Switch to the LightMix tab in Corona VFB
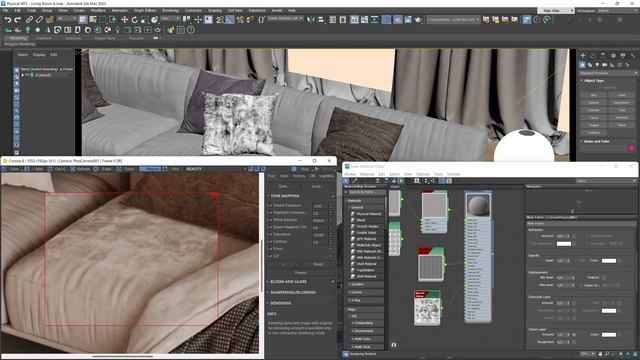Image resolution: width=640 pixels, height=360 pixels. (327, 176)
